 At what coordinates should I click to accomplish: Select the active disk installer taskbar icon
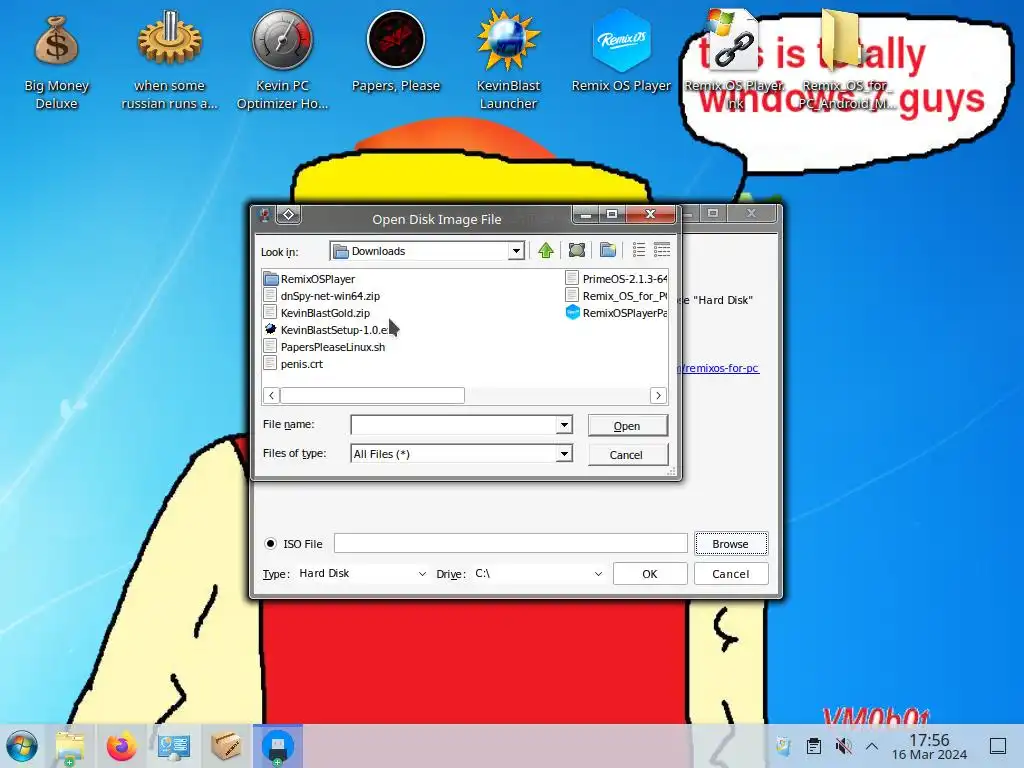pos(278,746)
